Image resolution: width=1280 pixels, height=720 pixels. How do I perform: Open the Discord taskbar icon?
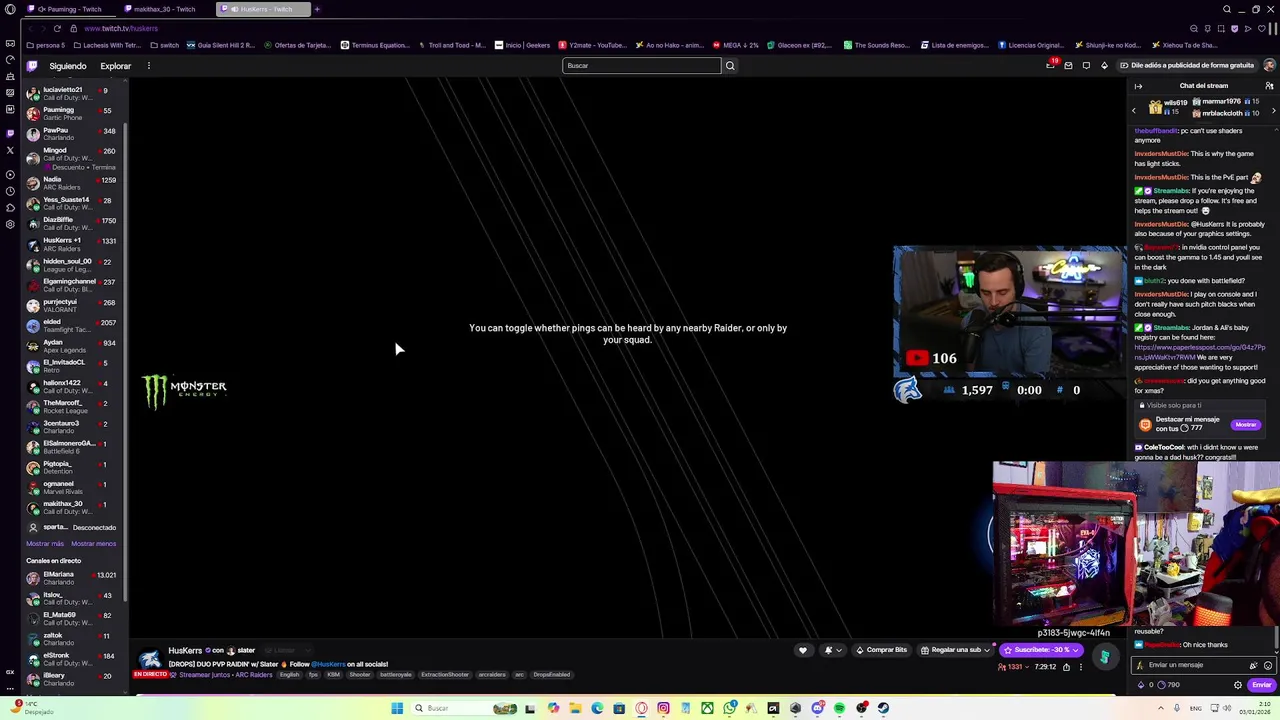(817, 708)
